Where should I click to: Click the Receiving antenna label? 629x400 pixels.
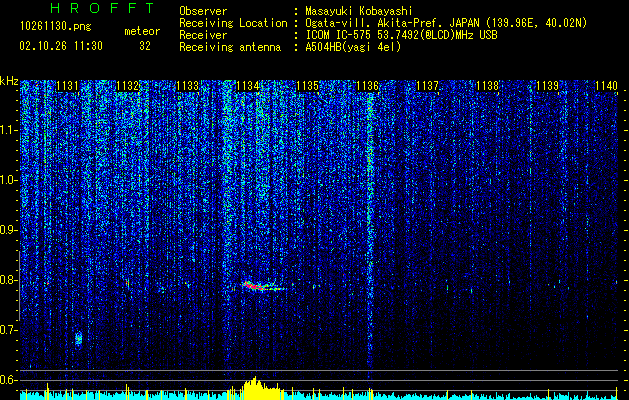point(230,47)
